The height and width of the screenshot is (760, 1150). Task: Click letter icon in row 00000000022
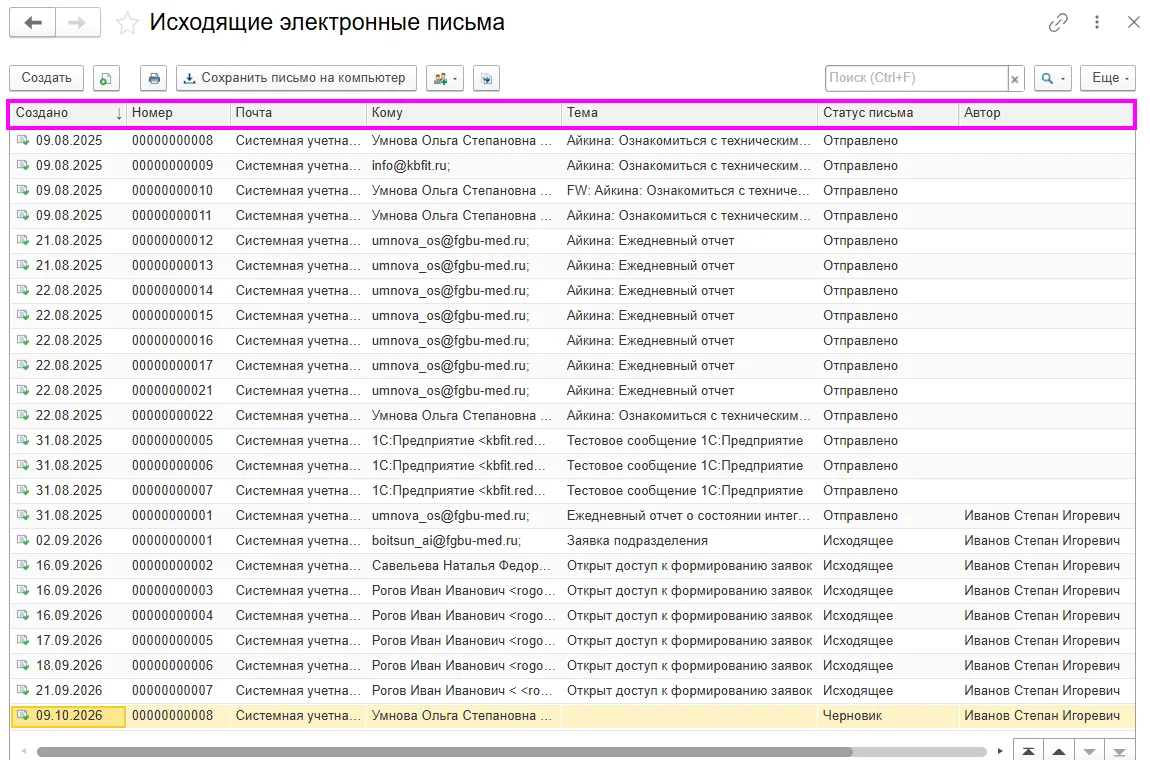click(x=23, y=414)
